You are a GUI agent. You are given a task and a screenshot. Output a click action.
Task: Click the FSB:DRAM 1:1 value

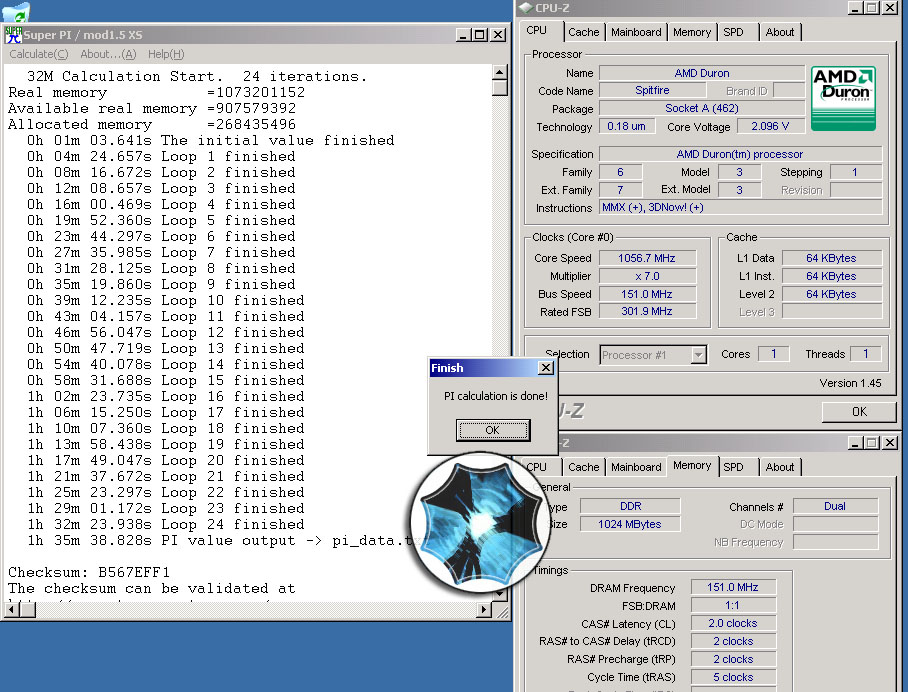pos(733,605)
